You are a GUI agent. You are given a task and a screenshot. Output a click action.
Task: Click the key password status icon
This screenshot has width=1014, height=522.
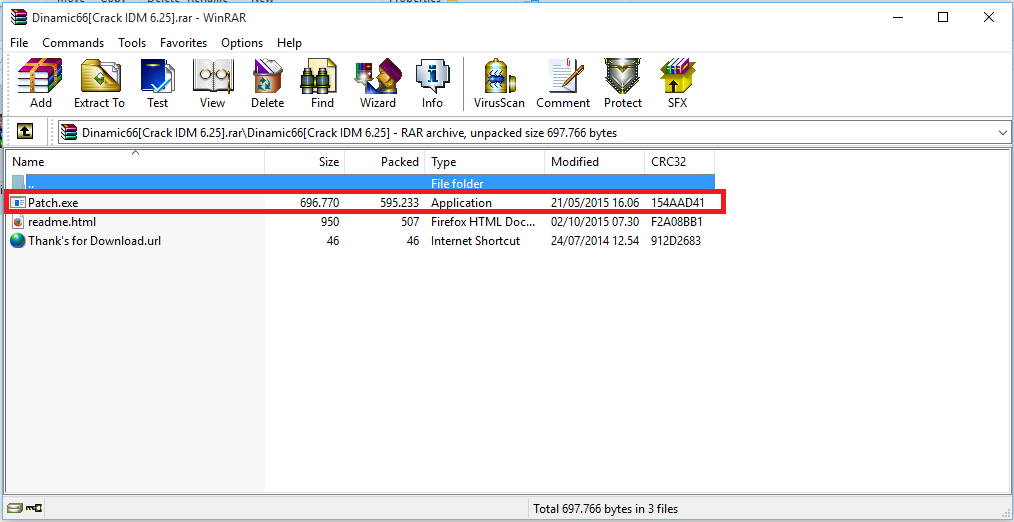tap(34, 509)
